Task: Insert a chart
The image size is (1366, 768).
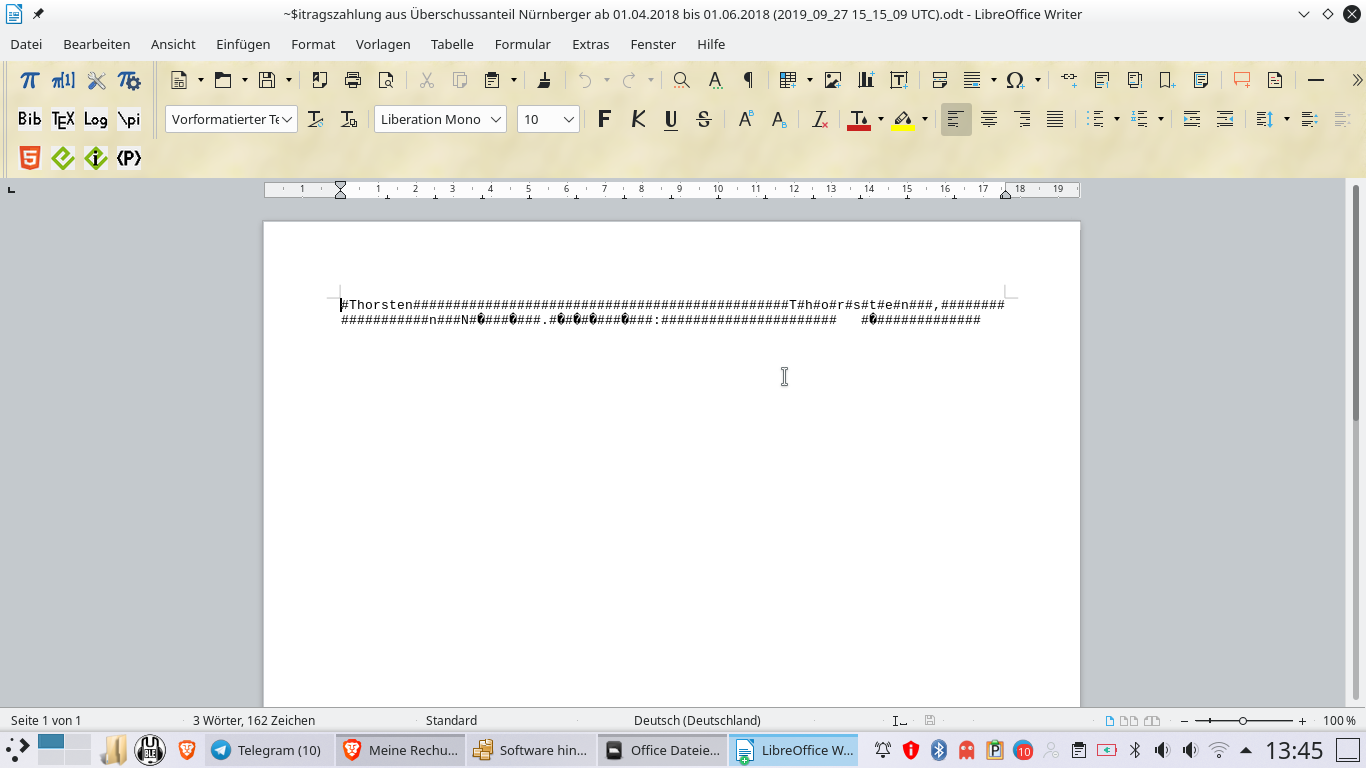Action: [865, 80]
